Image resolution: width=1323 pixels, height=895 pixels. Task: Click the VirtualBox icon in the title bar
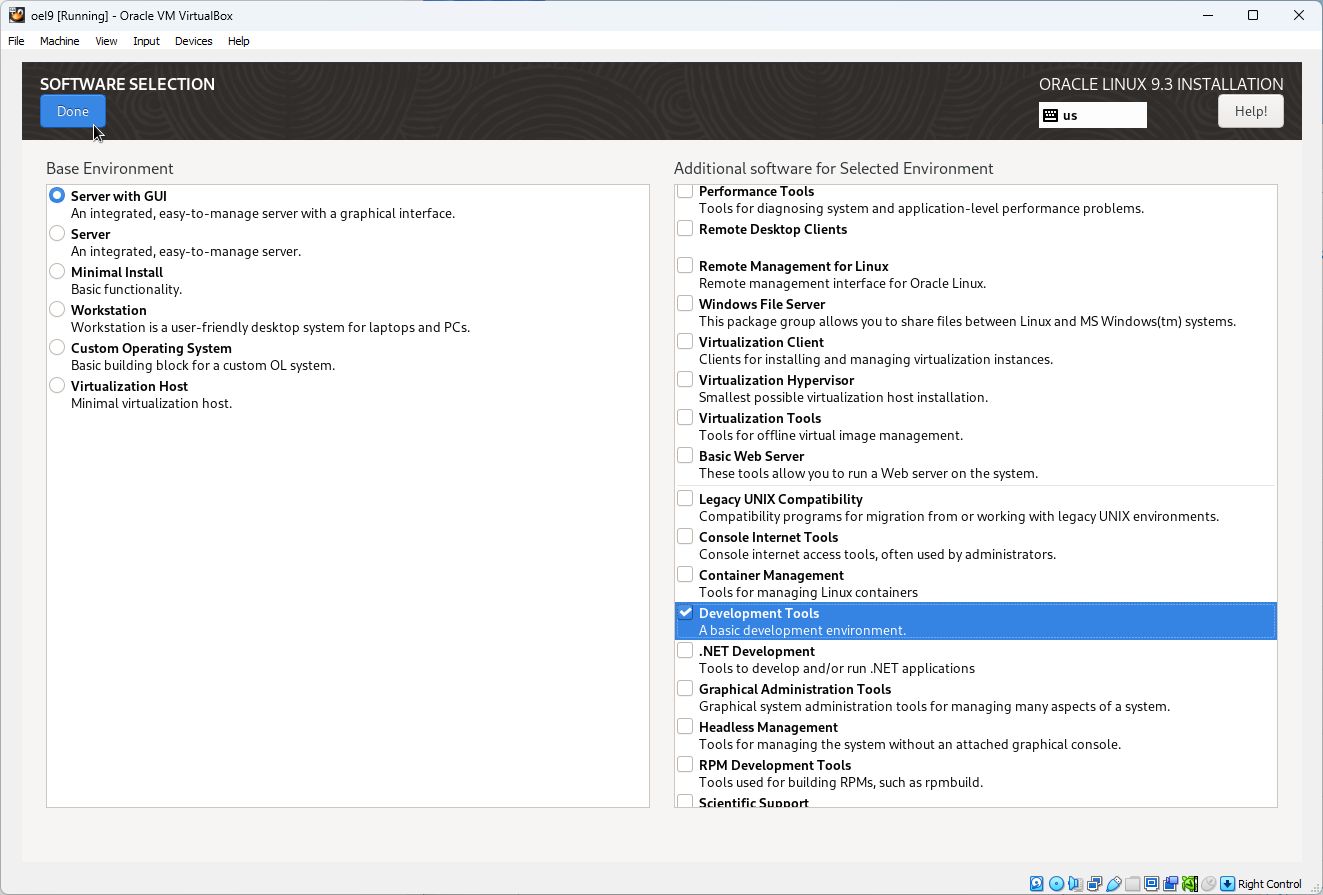(x=16, y=15)
